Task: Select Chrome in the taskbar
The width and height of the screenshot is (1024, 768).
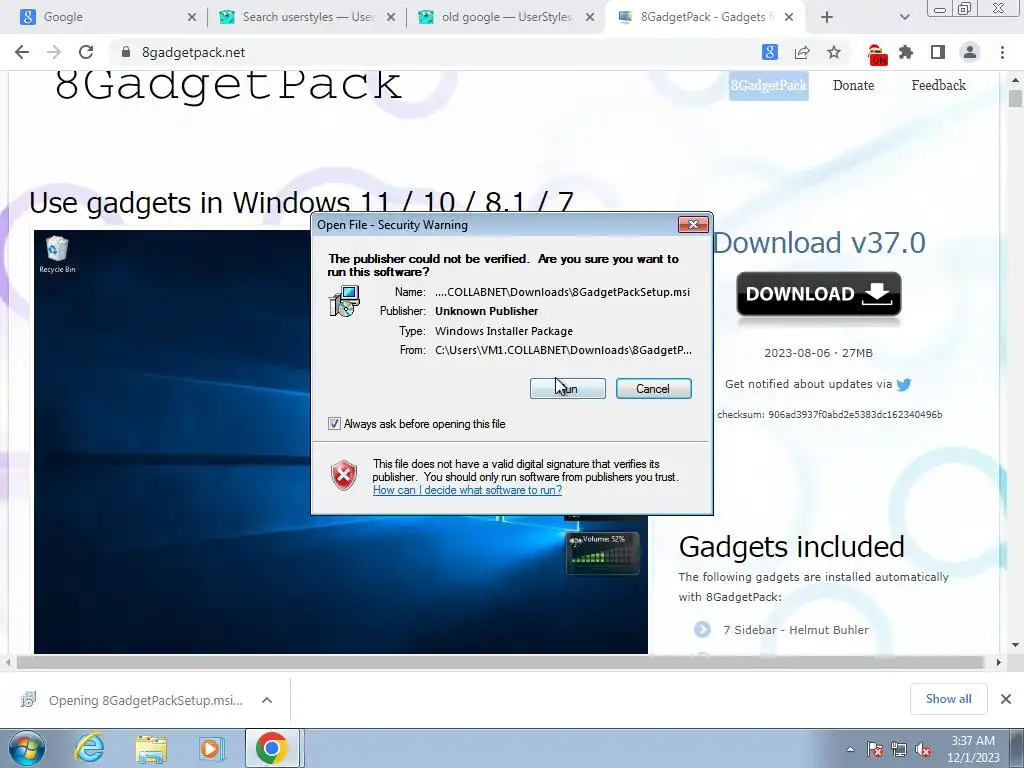Action: point(272,748)
